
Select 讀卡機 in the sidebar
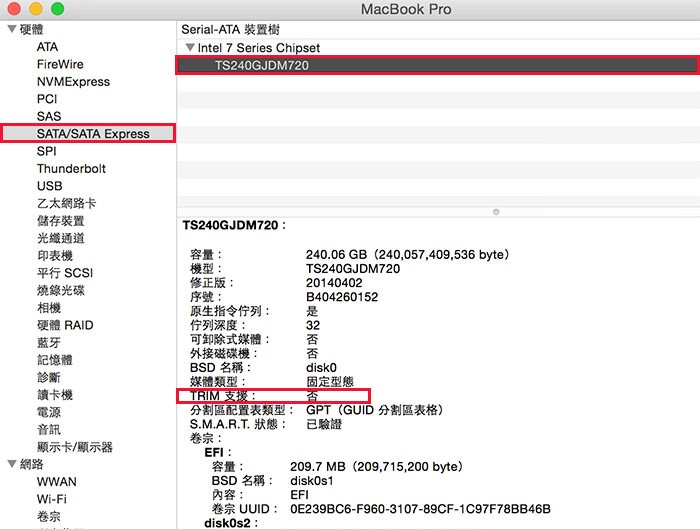[x=54, y=395]
